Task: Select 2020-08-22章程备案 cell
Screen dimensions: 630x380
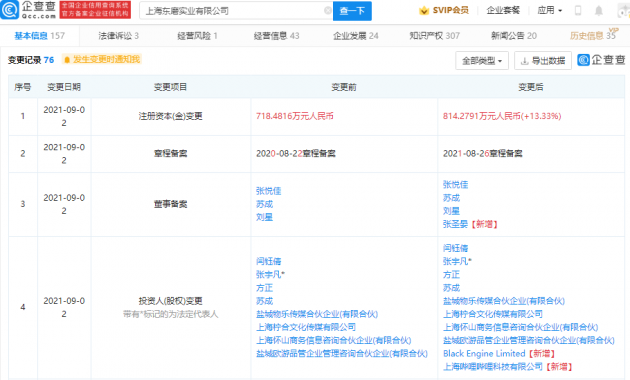Action: click(x=295, y=153)
